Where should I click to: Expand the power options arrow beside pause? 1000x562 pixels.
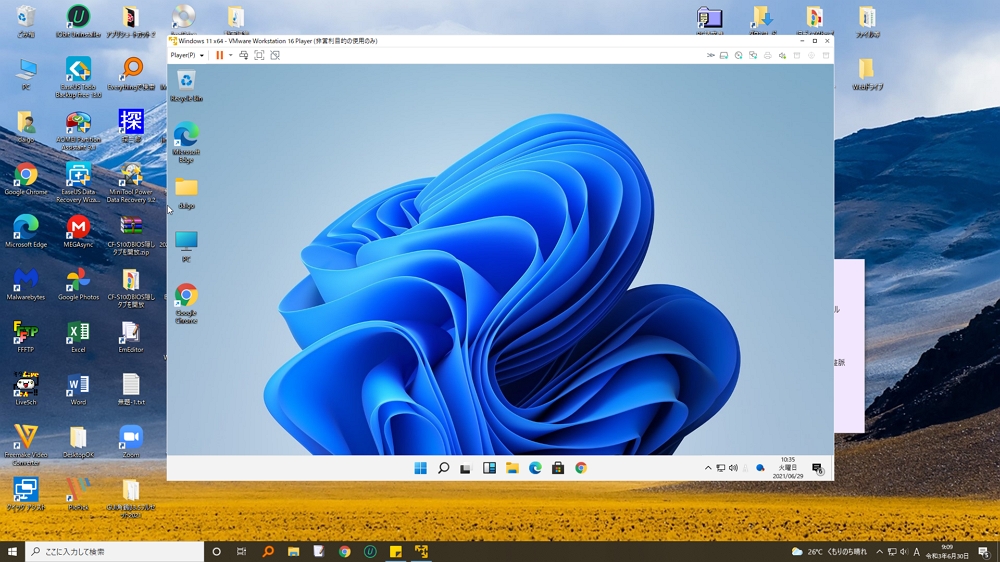(x=230, y=55)
